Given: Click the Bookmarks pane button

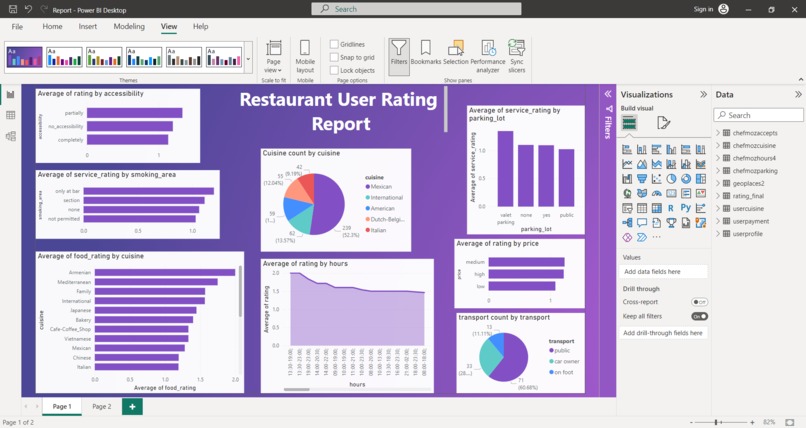Looking at the screenshot, I should tap(426, 53).
